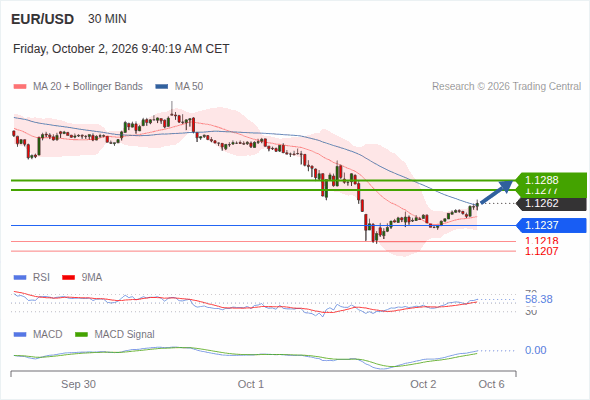Click the green MACD Signal legend swatch
This screenshot has width=590, height=400.
[x=81, y=335]
